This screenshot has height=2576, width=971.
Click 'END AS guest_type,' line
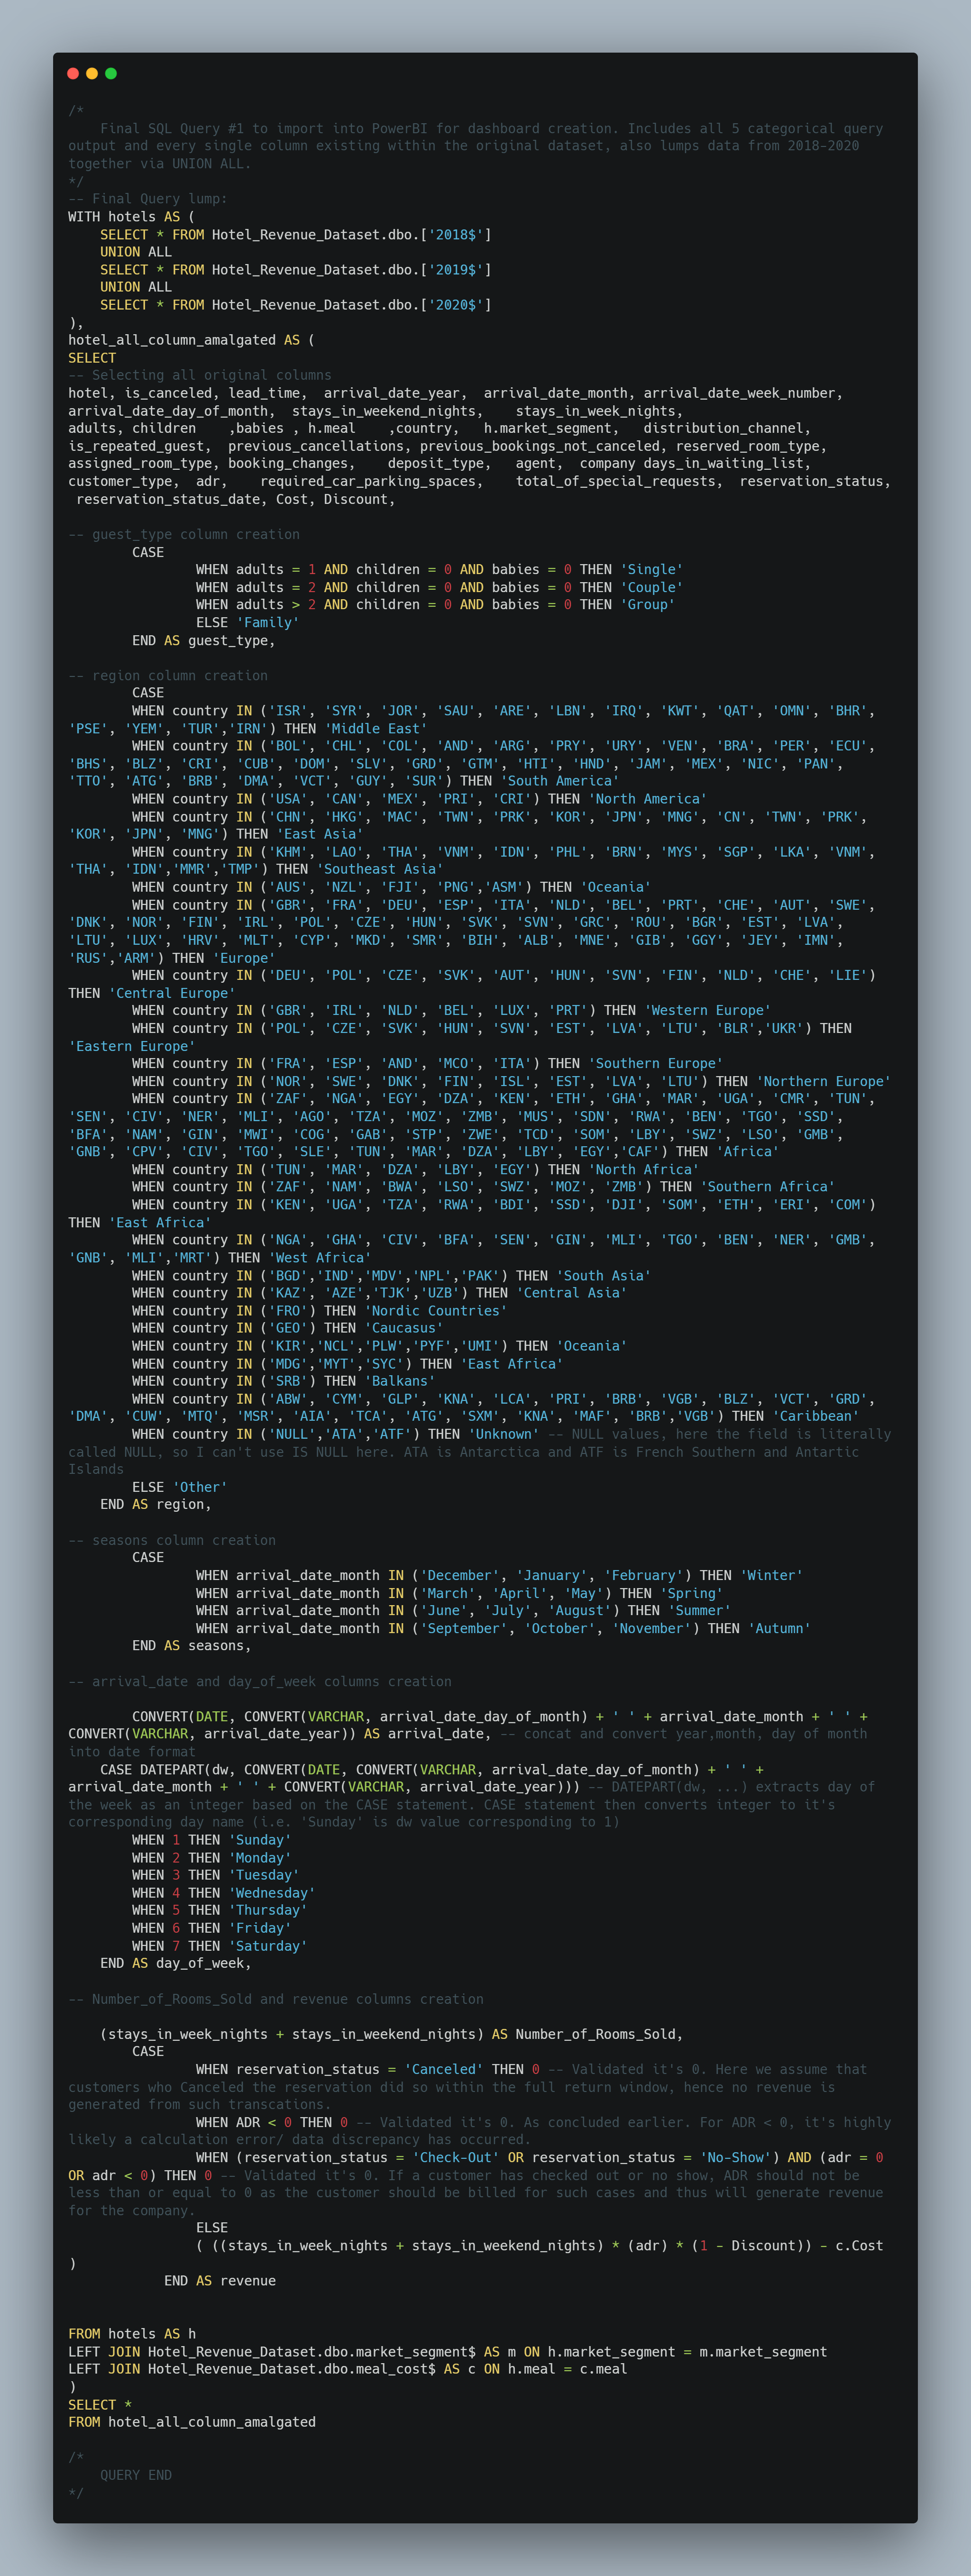point(204,640)
